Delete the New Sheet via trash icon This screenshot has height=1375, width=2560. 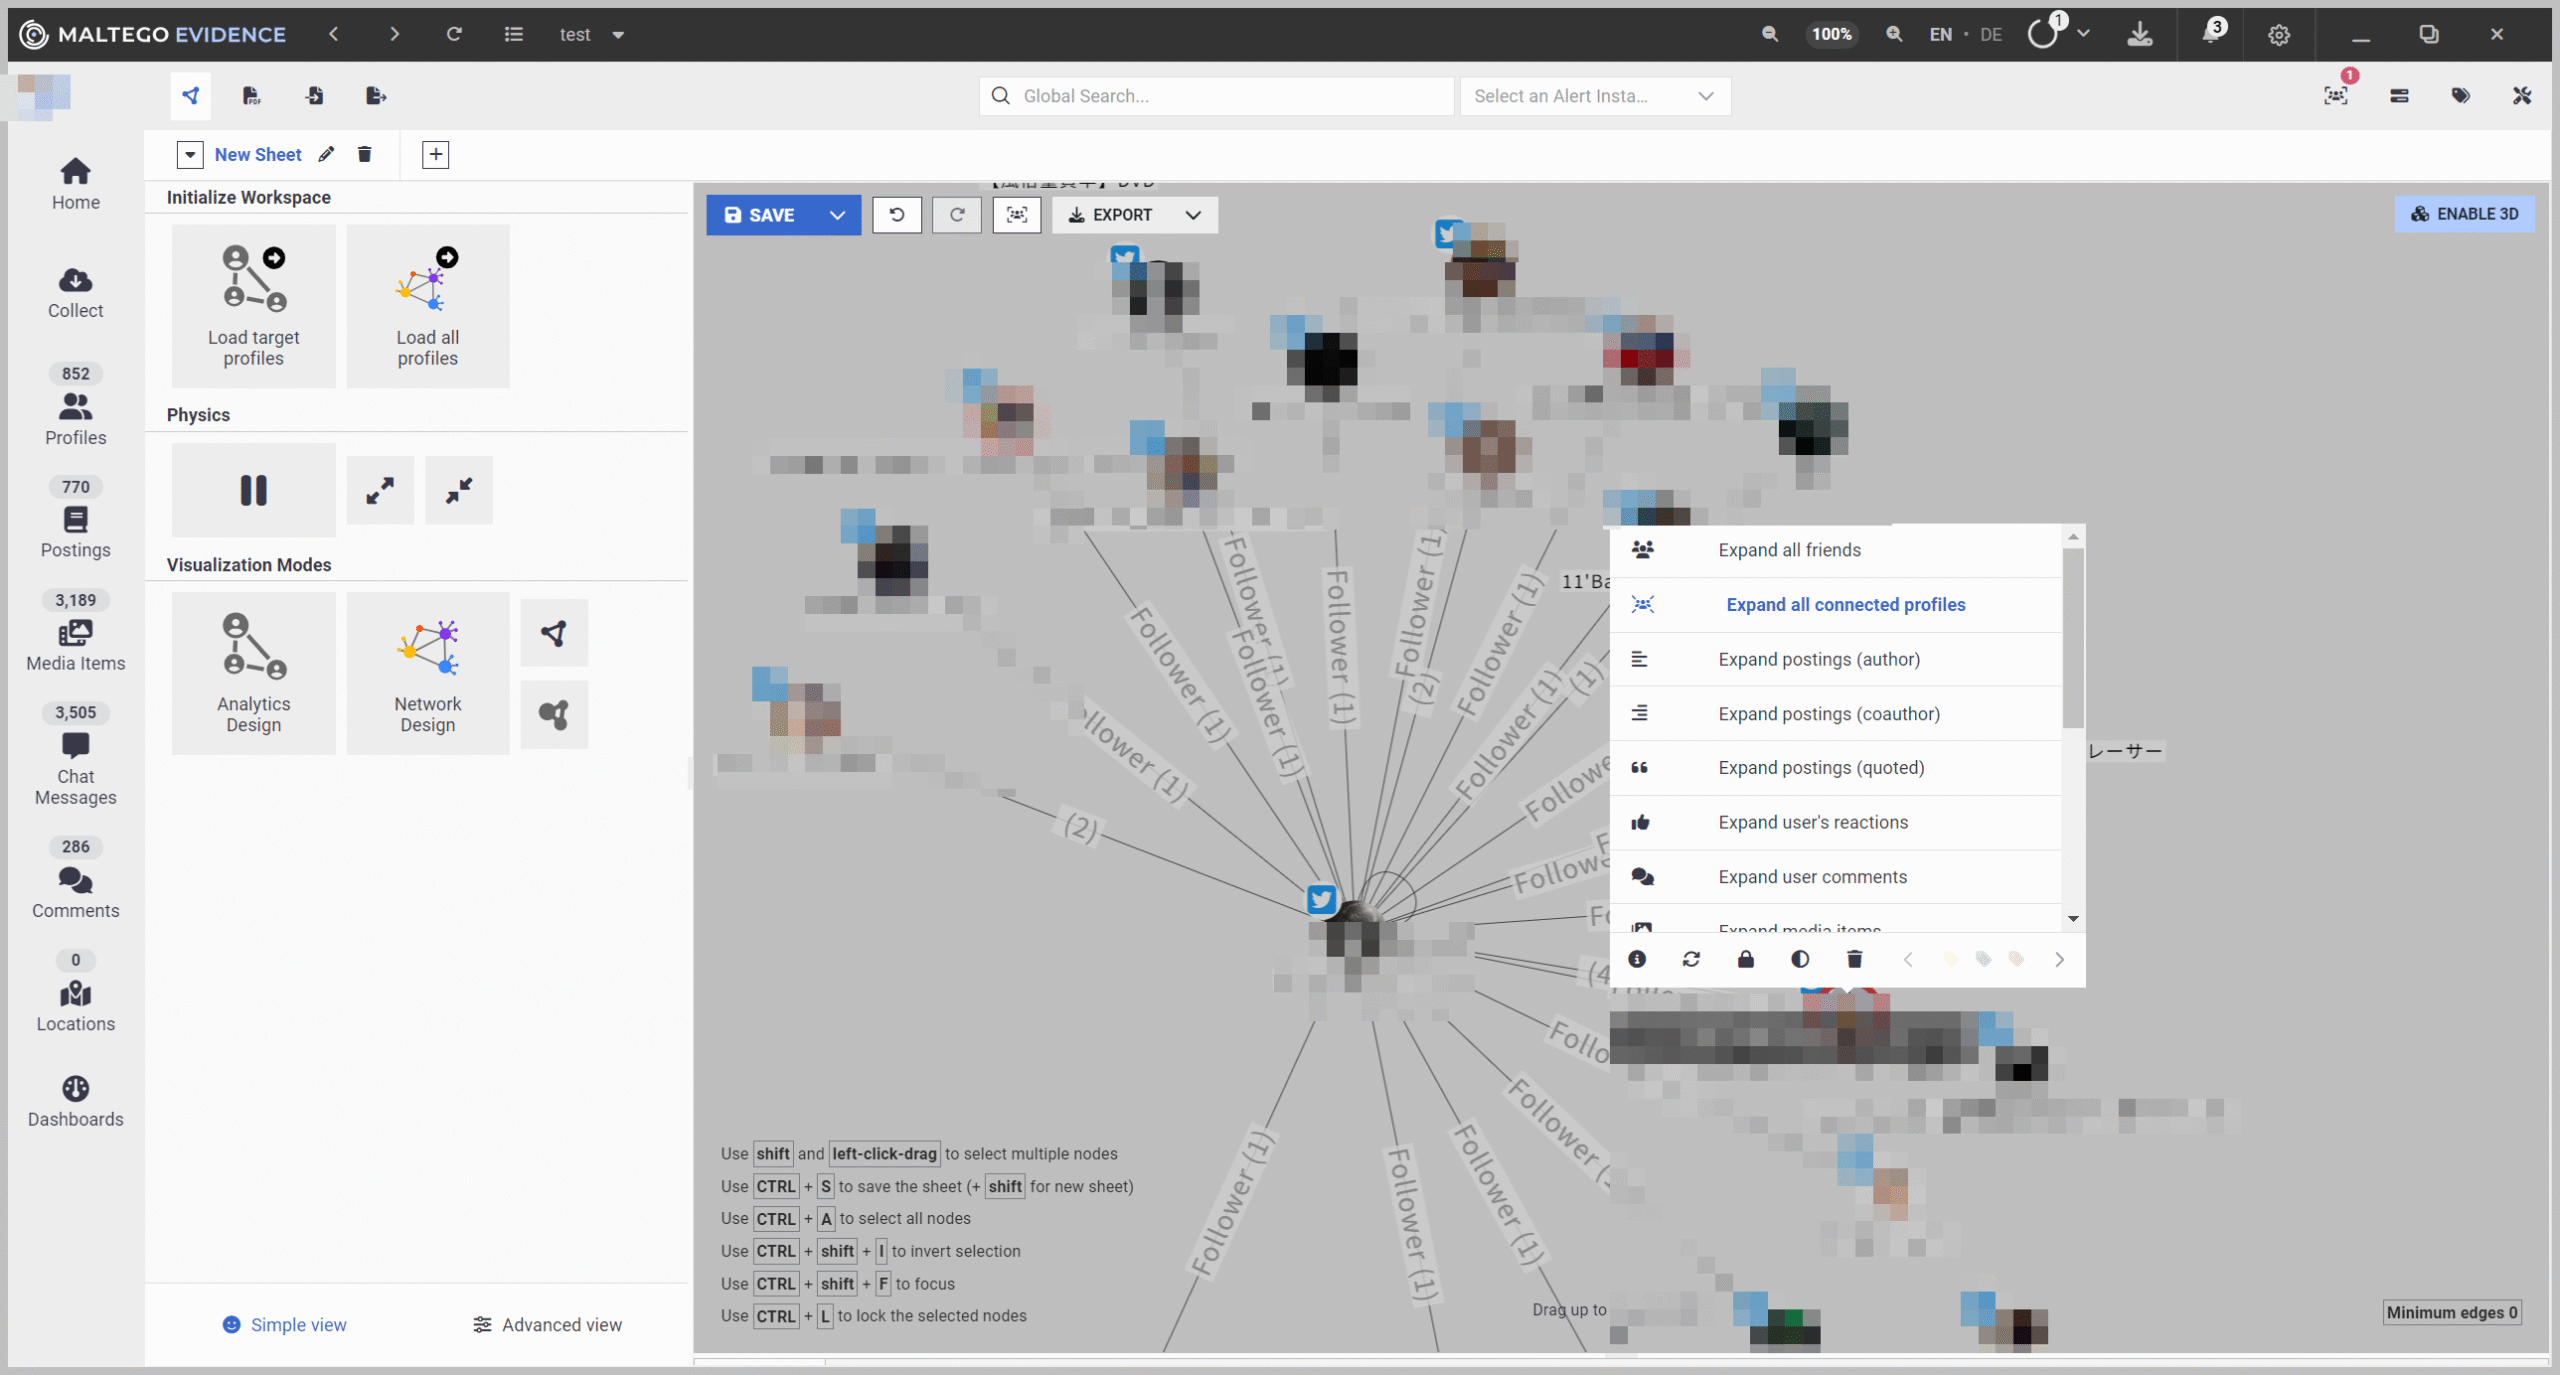pyautogui.click(x=365, y=154)
